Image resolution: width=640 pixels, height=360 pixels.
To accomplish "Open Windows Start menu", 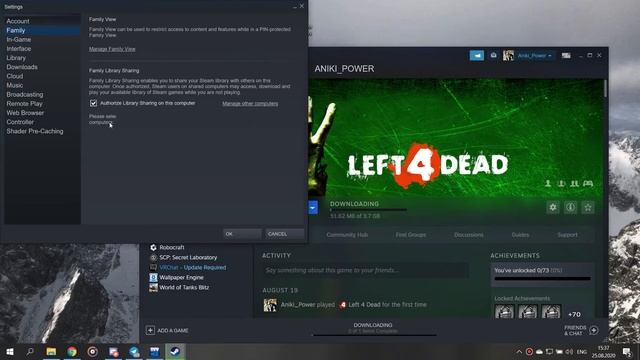I will click(x=10, y=351).
